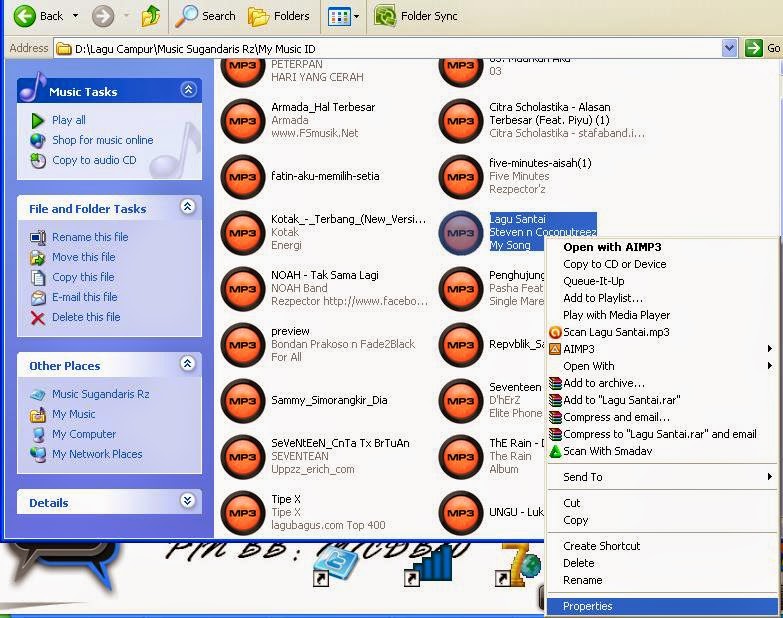Collapse the Other Places panel
This screenshot has width=783, height=618.
(x=188, y=363)
